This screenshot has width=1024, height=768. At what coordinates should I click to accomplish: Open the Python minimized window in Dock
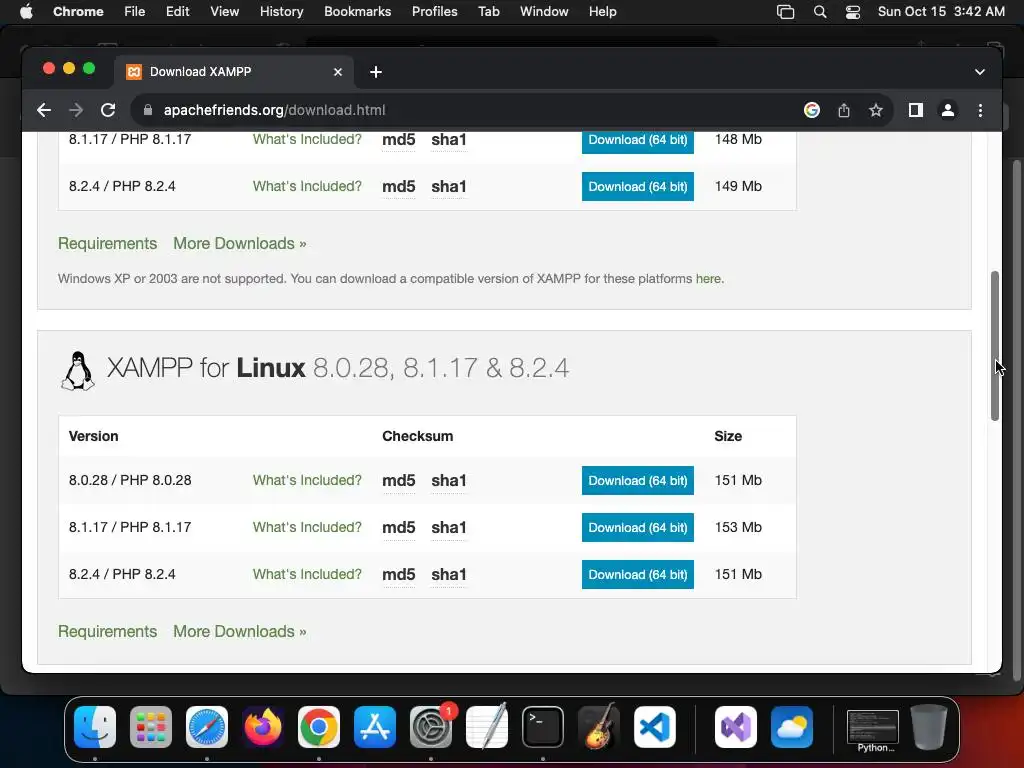pyautogui.click(x=872, y=730)
